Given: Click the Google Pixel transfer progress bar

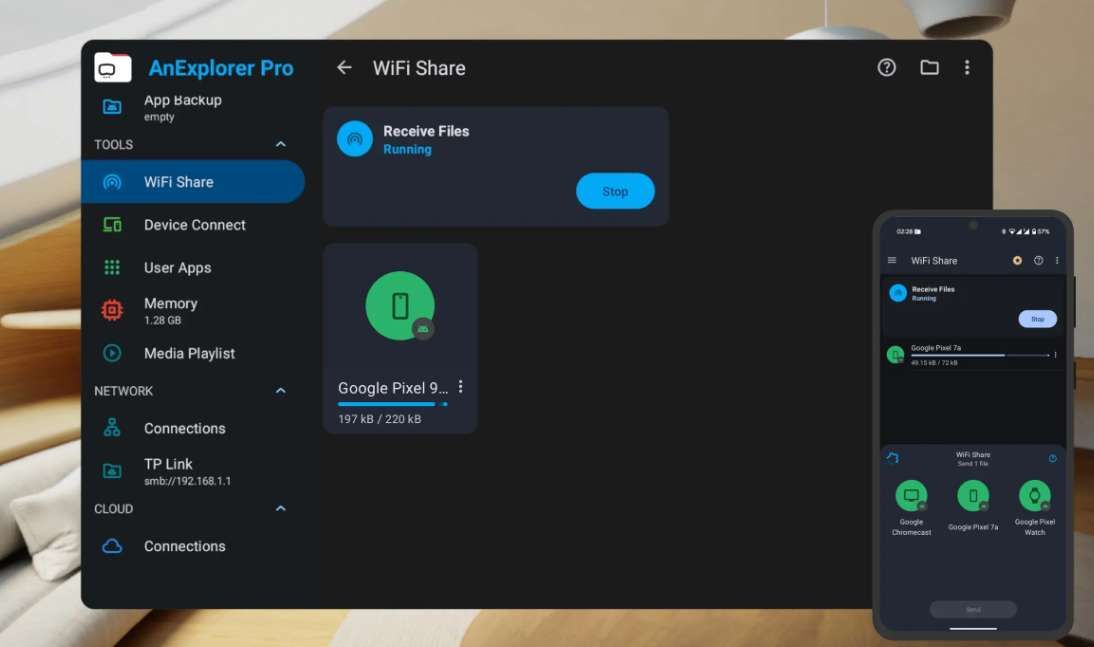Looking at the screenshot, I should coord(392,404).
